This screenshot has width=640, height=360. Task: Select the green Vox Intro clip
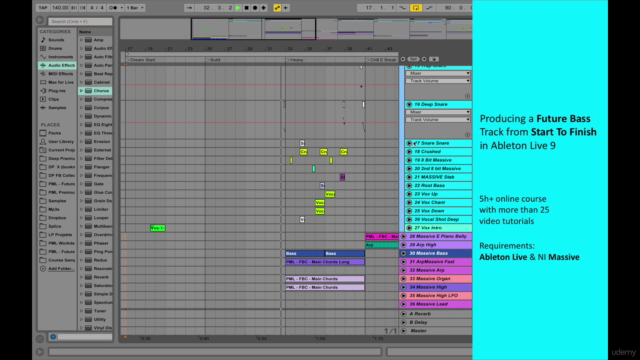[x=158, y=228]
